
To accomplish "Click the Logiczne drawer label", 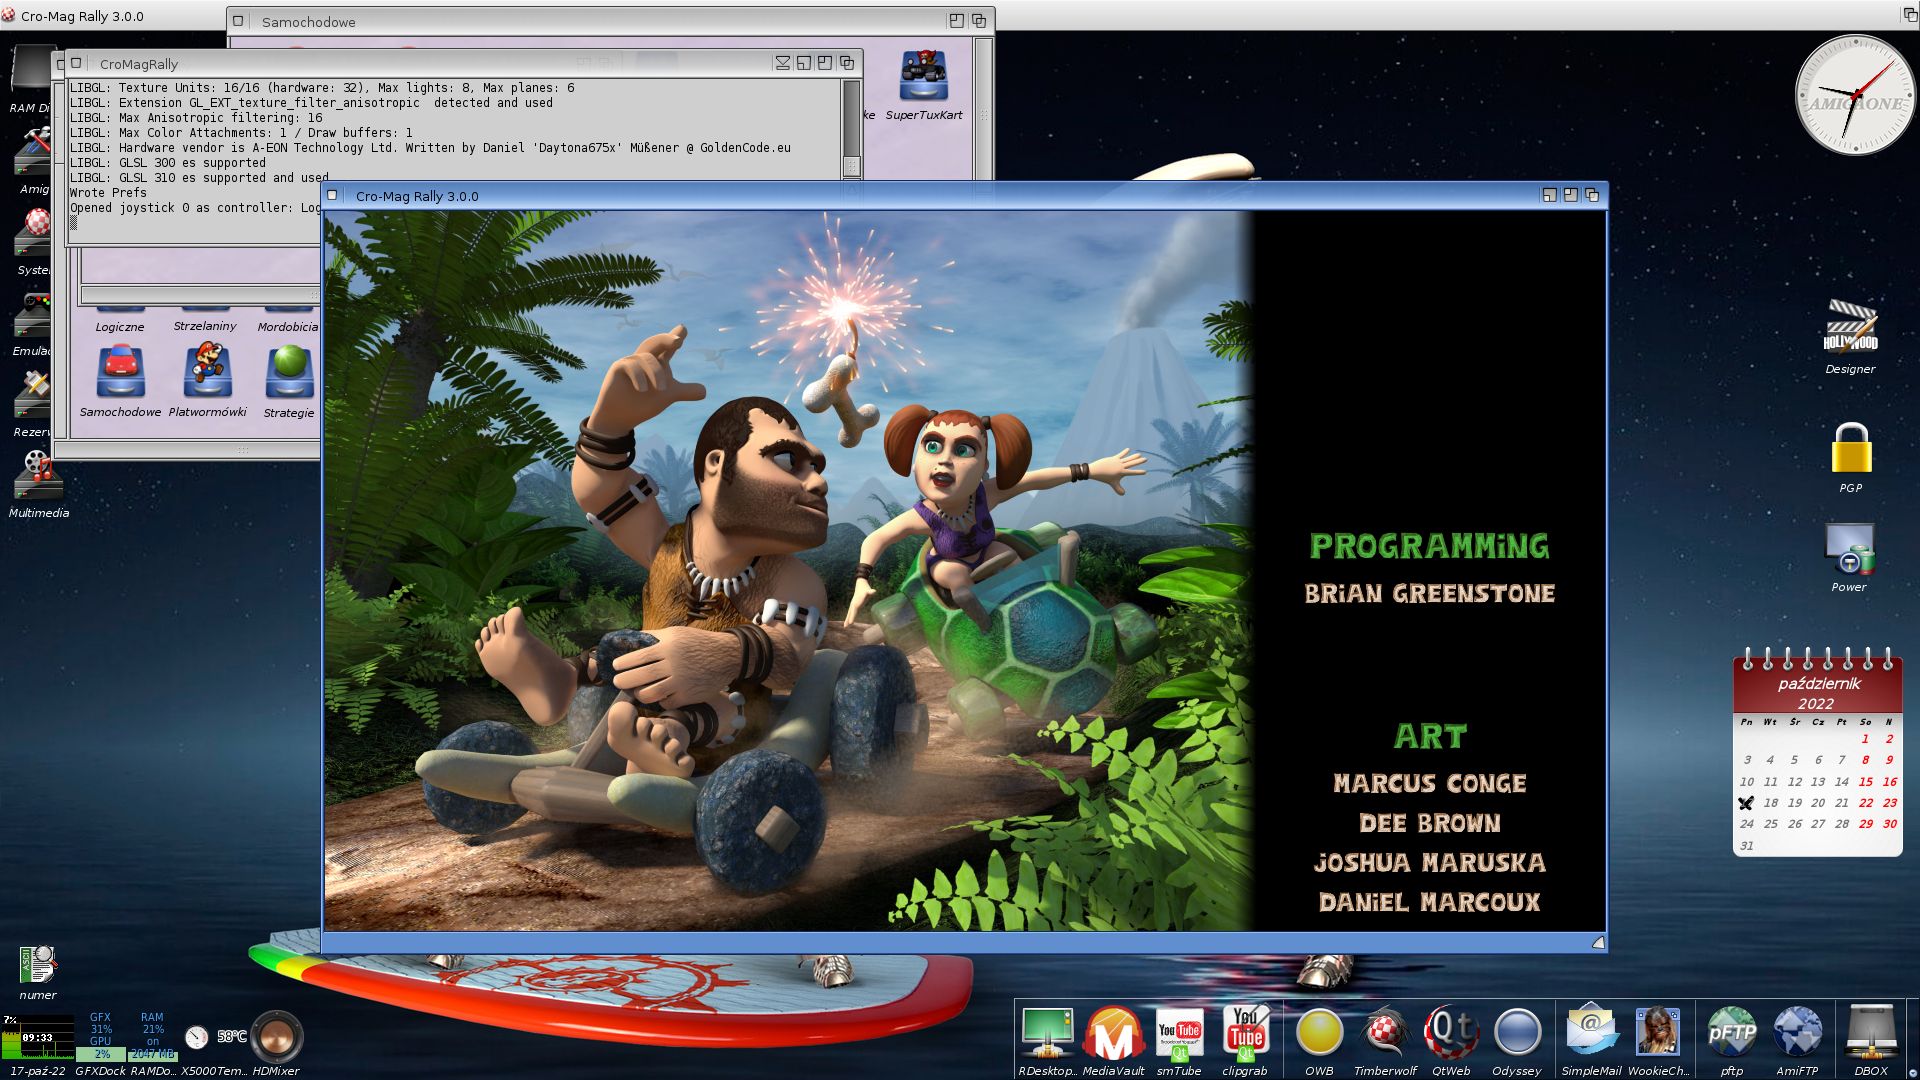I will [120, 327].
